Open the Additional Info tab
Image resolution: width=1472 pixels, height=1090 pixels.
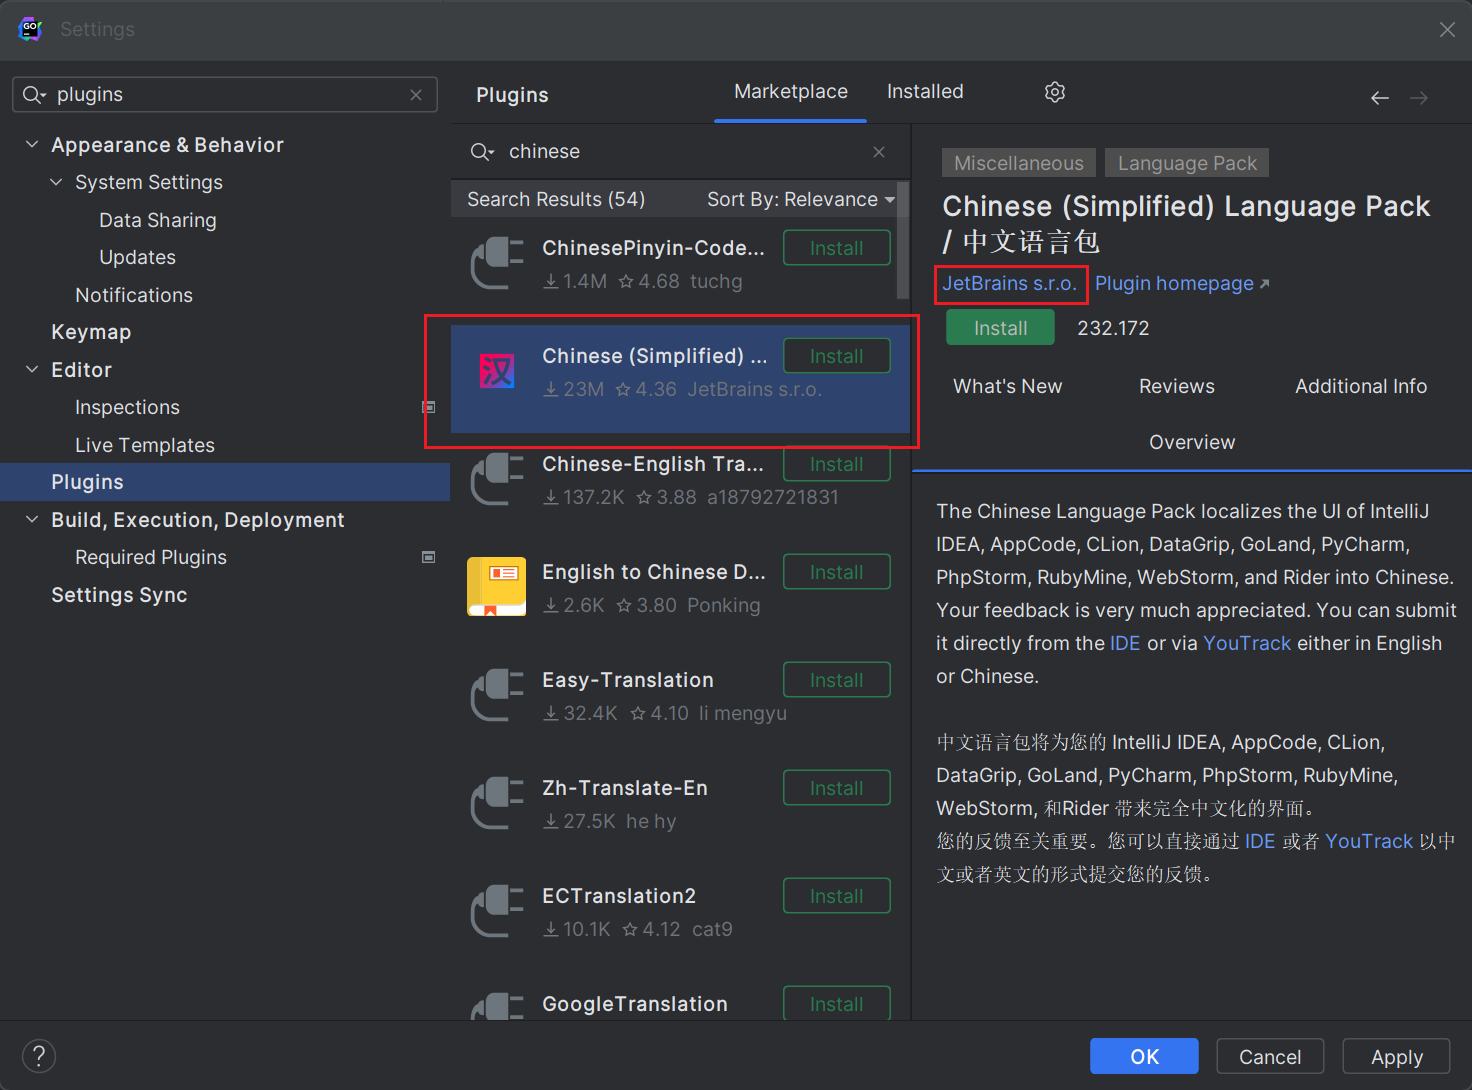coord(1361,387)
